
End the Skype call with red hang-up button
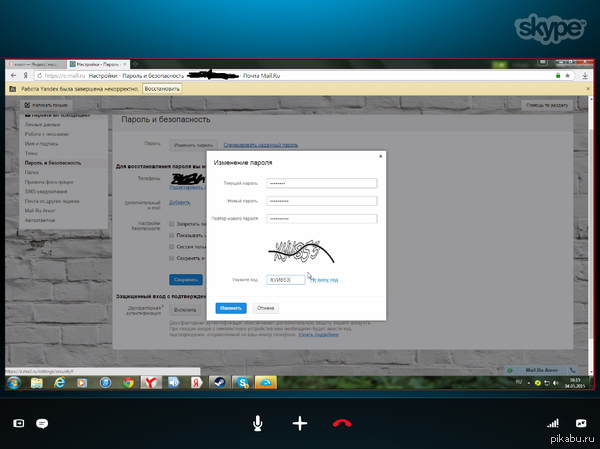pos(342,423)
